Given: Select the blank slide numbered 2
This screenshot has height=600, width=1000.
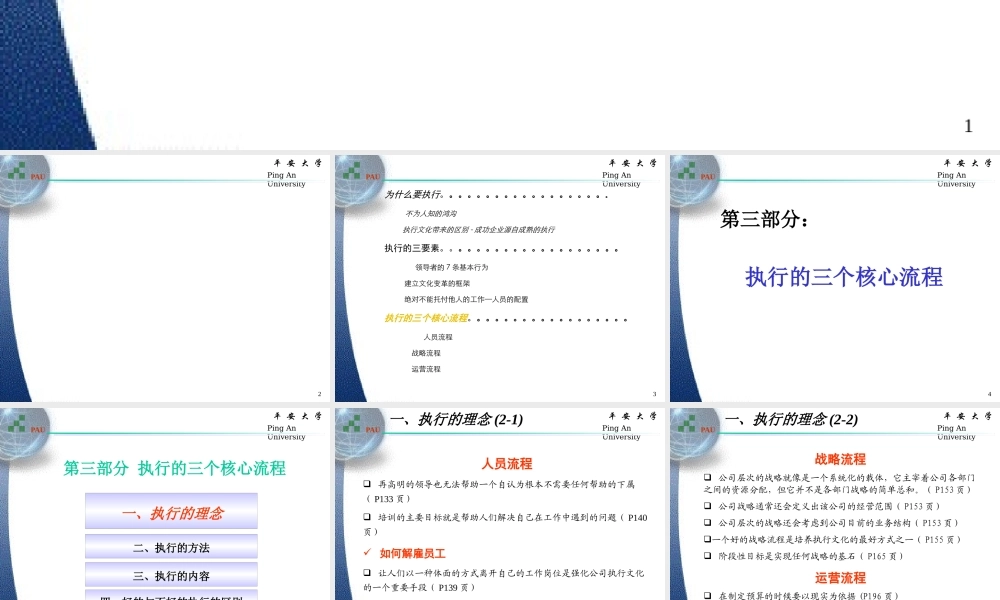Looking at the screenshot, I should point(165,278).
